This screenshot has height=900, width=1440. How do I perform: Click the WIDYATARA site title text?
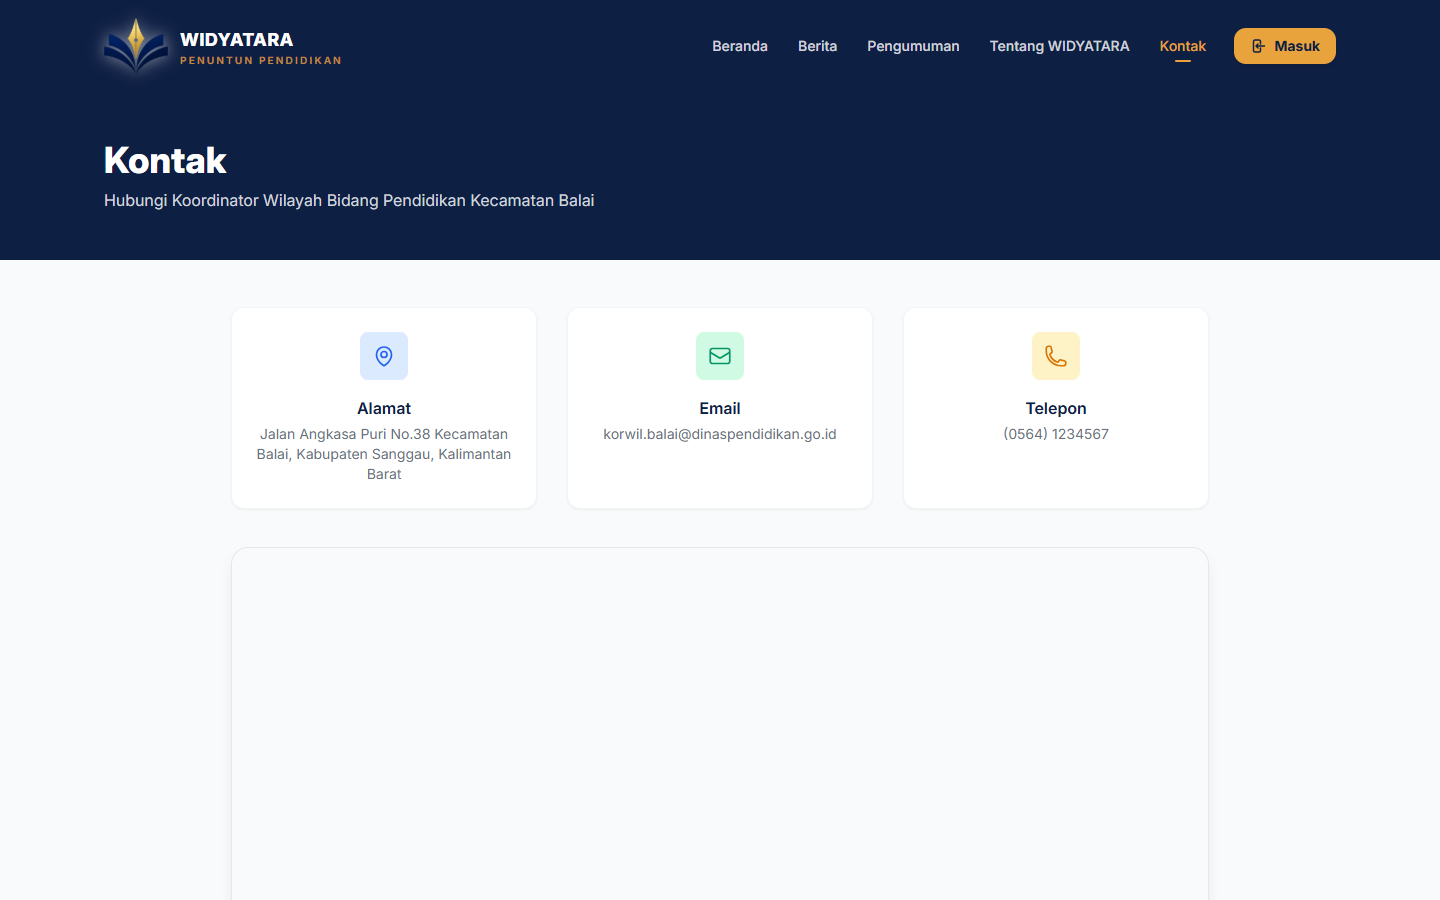[x=236, y=40]
